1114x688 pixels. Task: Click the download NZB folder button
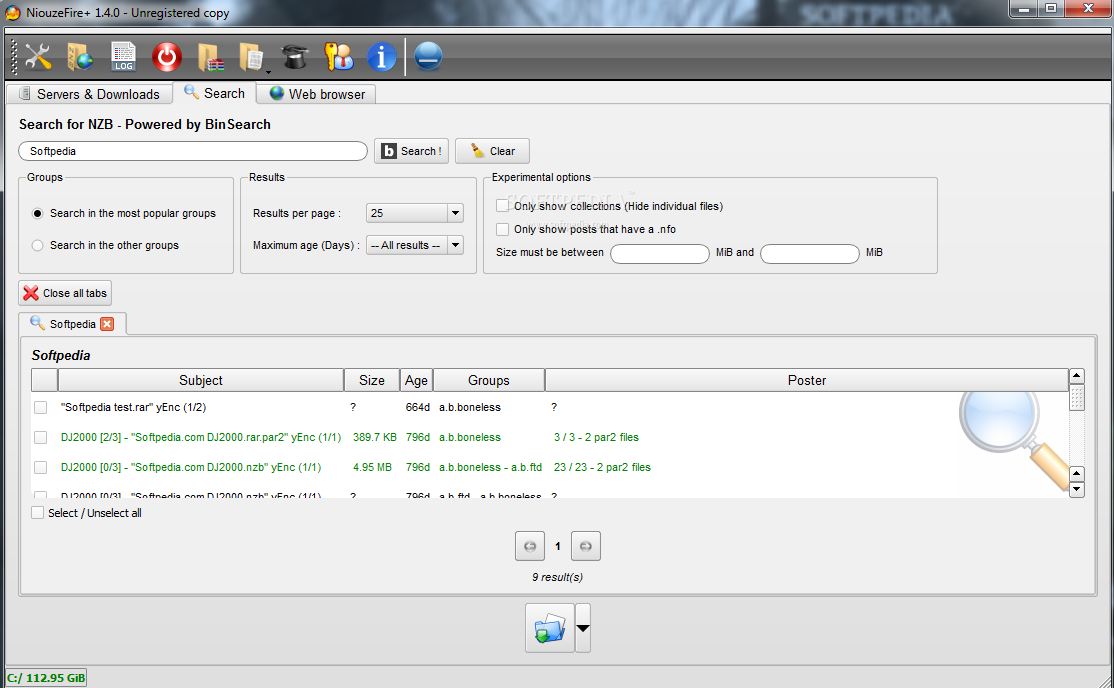point(550,628)
